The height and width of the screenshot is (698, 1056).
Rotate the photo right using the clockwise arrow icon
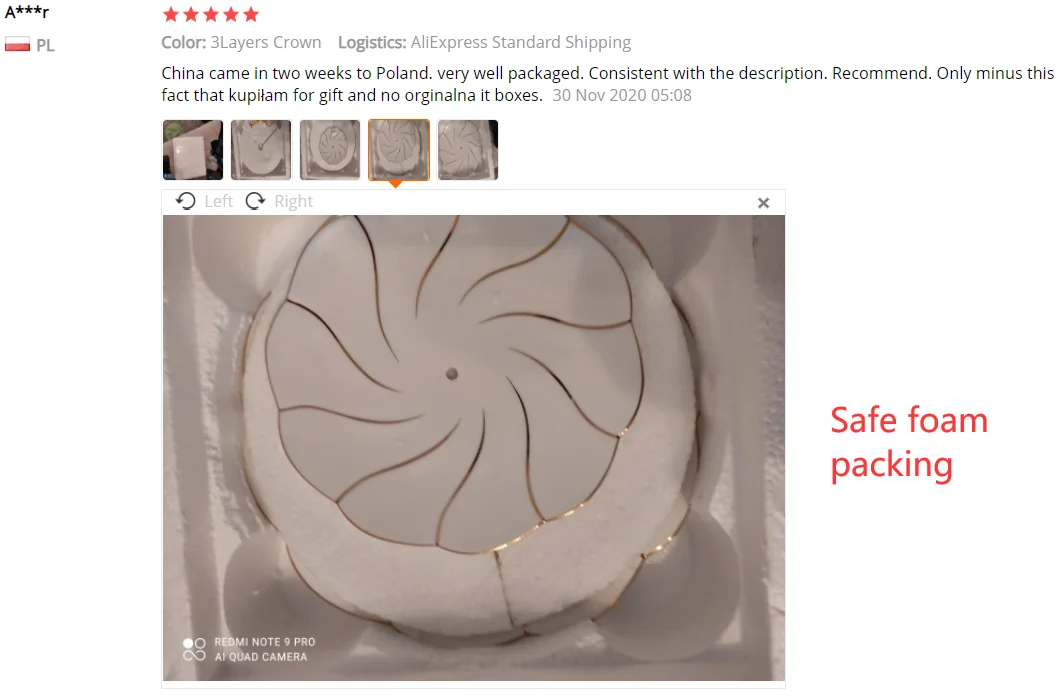pos(255,201)
